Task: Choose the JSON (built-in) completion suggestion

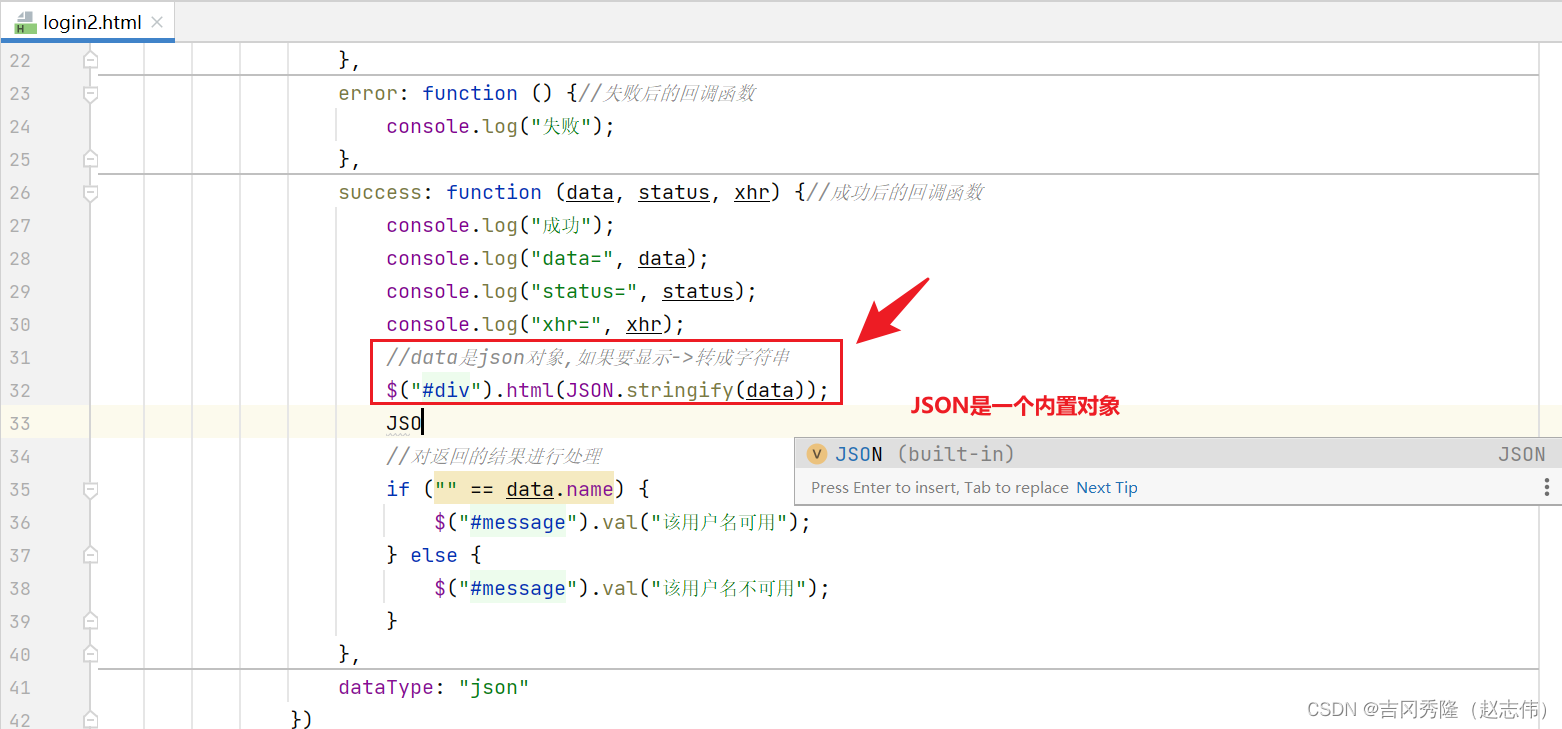Action: [x=1178, y=455]
